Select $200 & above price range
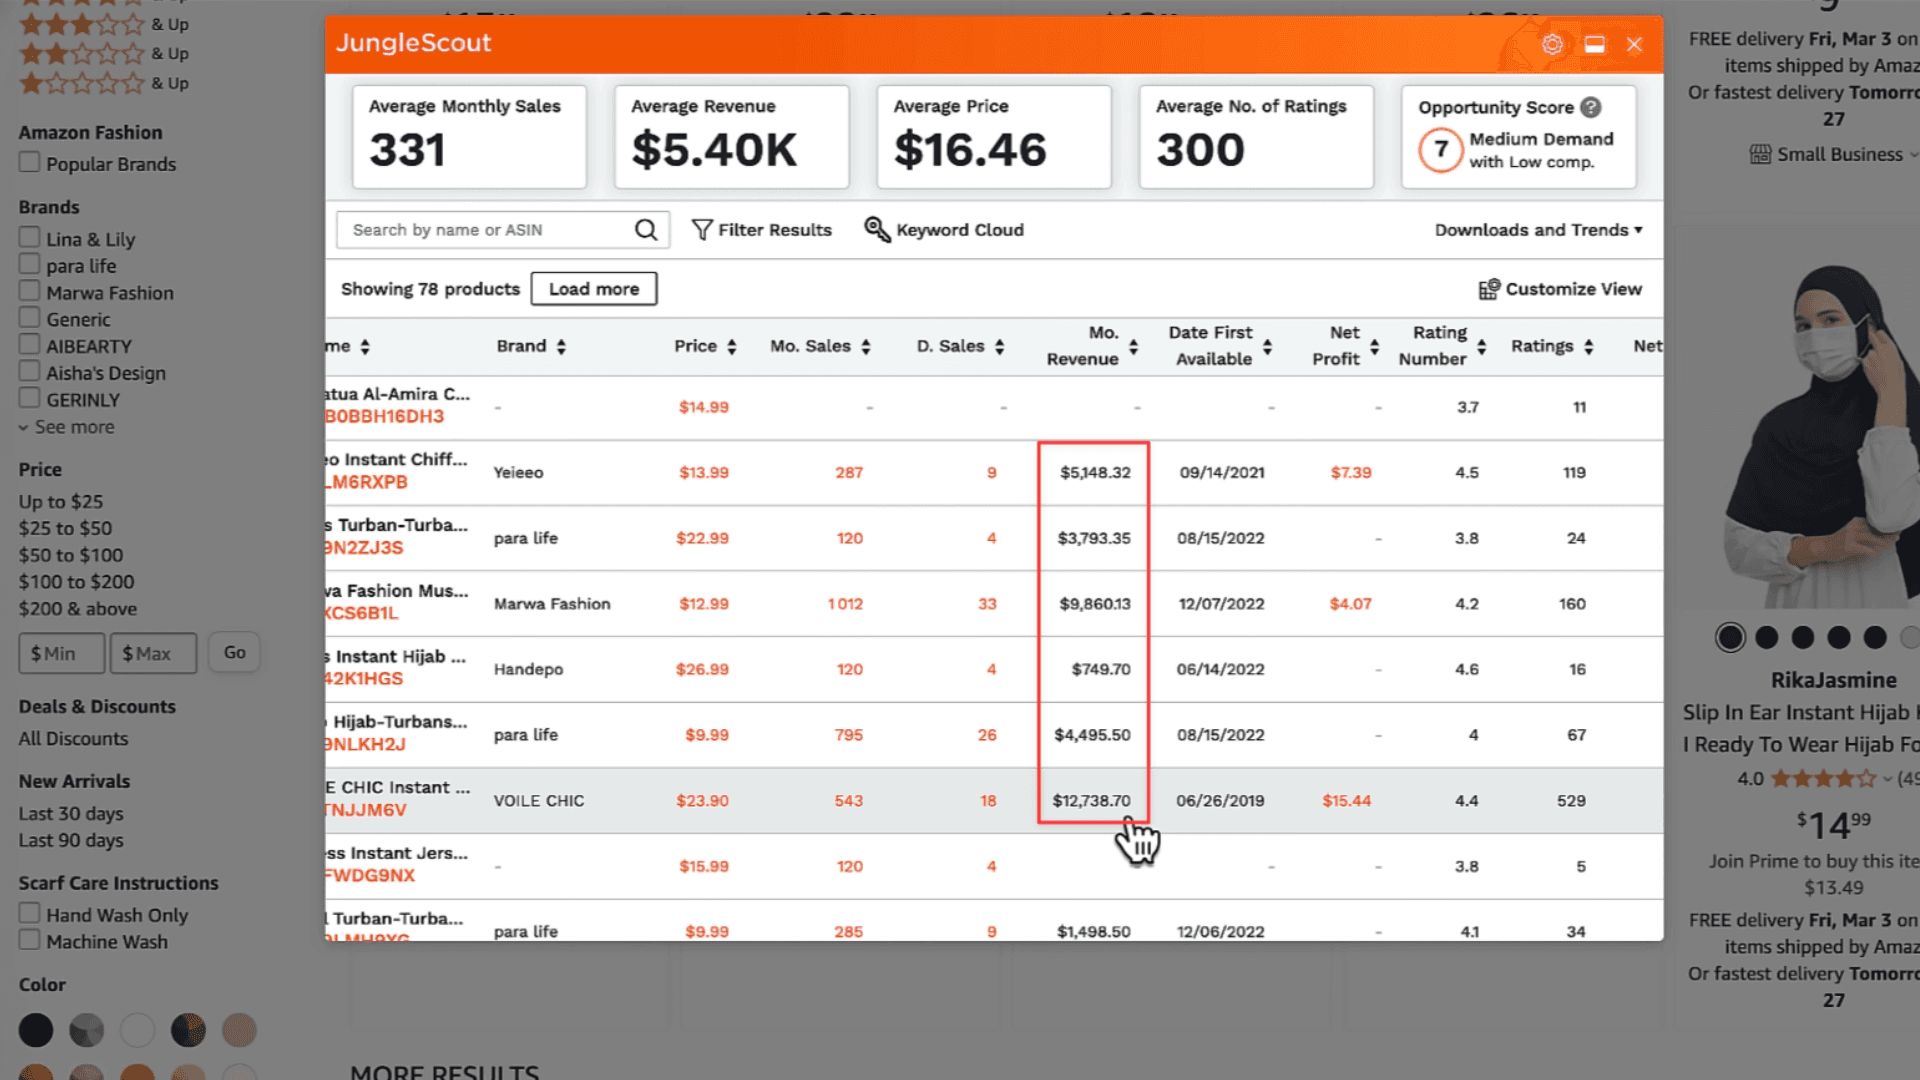Screen dimensions: 1920x1080 78,609
